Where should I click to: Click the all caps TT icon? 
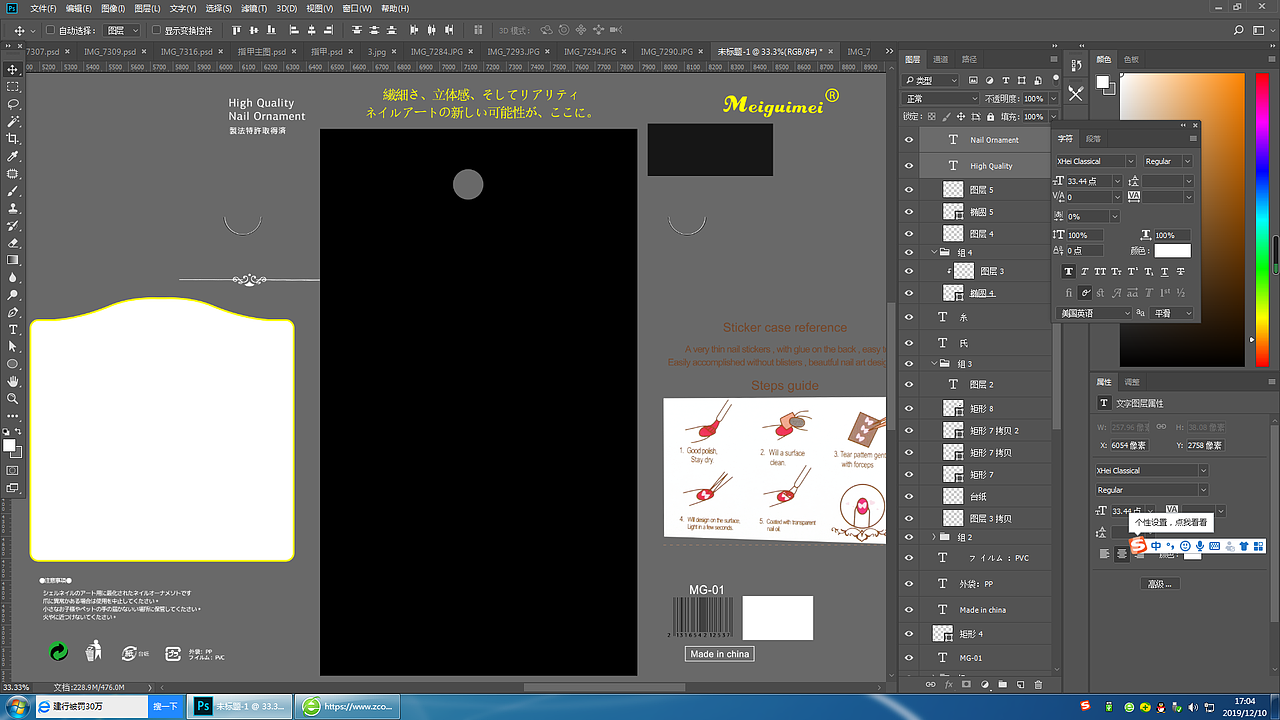point(1101,271)
